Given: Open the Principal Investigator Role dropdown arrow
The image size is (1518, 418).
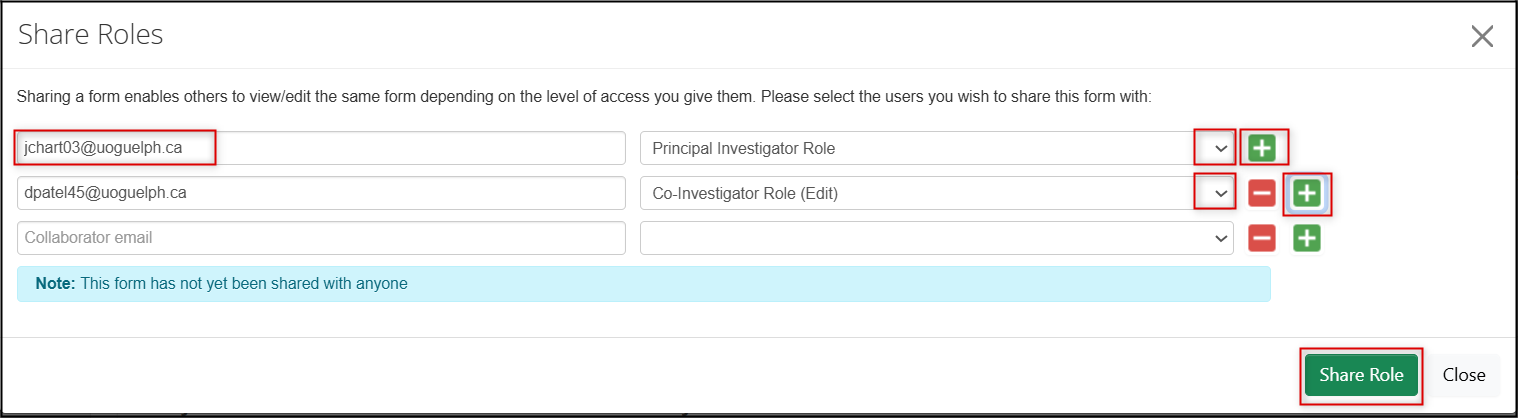Looking at the screenshot, I should click(x=1220, y=148).
